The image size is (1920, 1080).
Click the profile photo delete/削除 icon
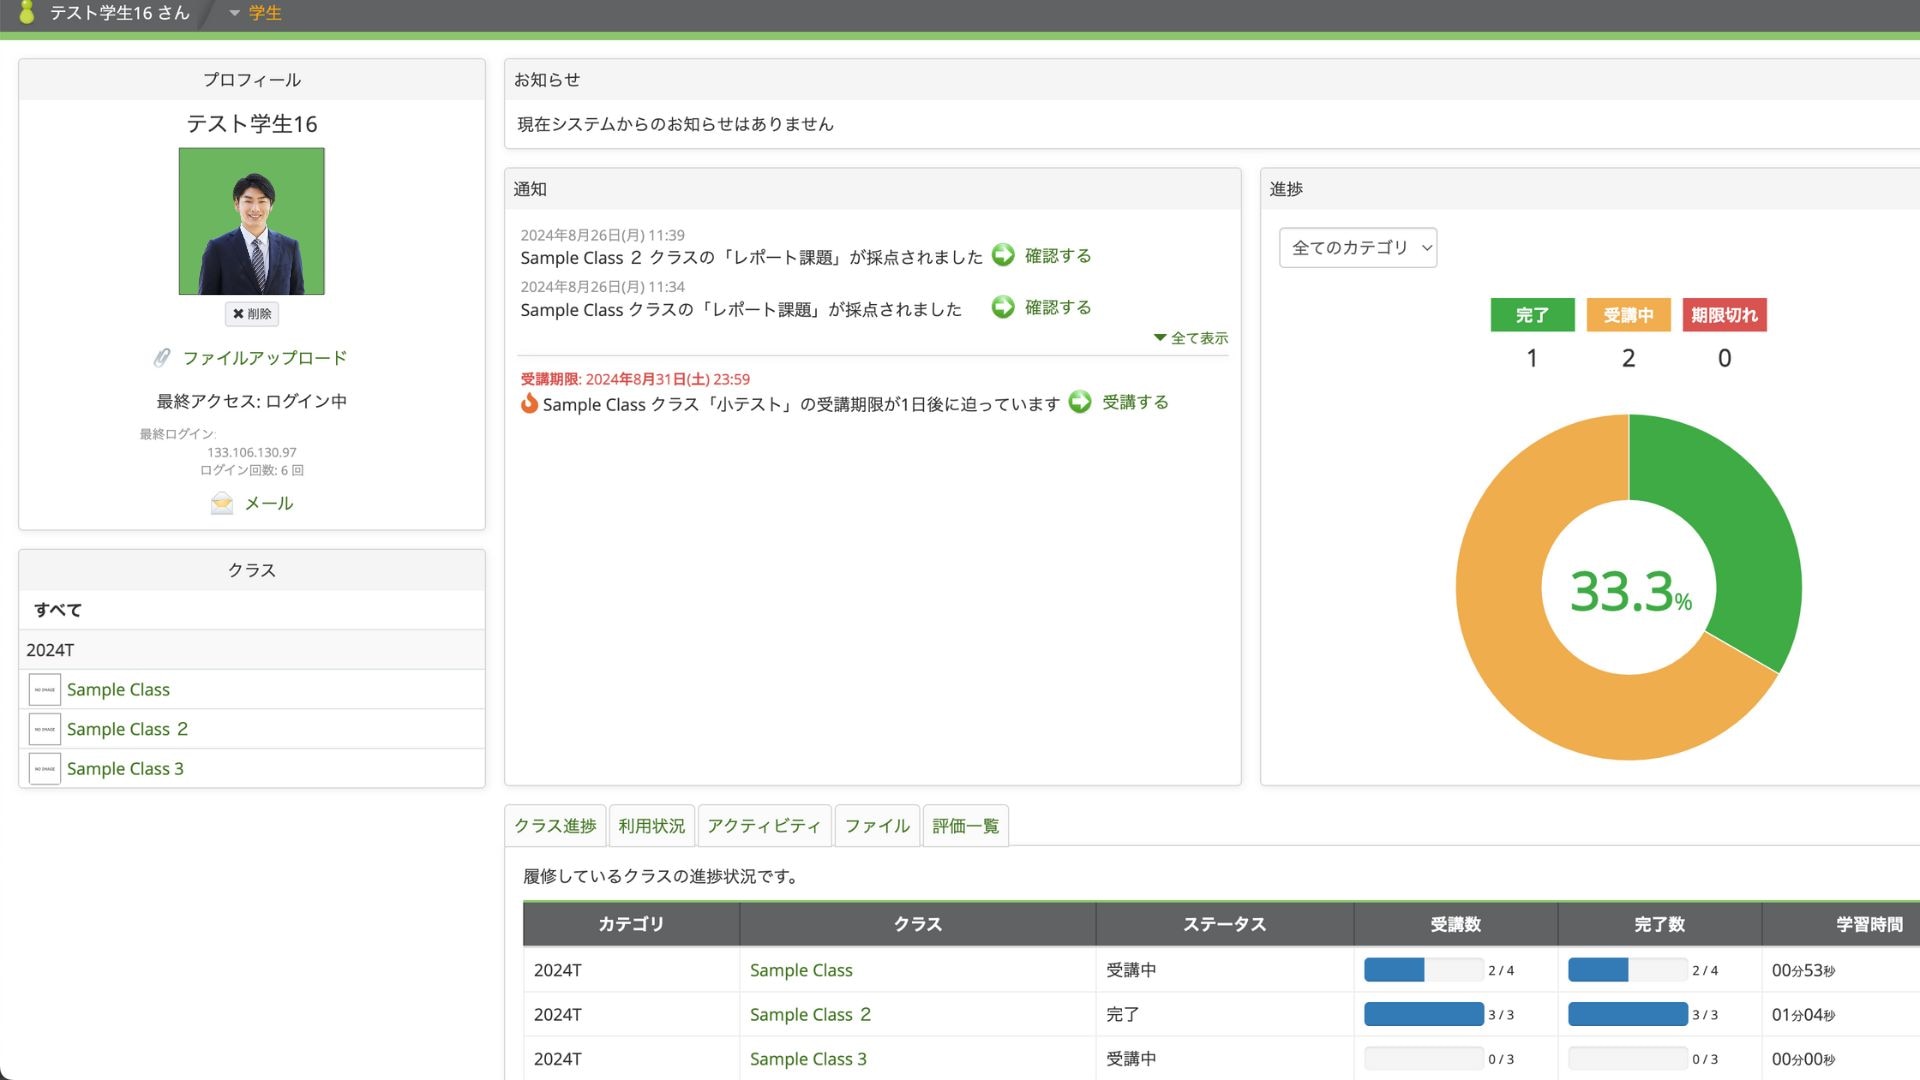[252, 314]
